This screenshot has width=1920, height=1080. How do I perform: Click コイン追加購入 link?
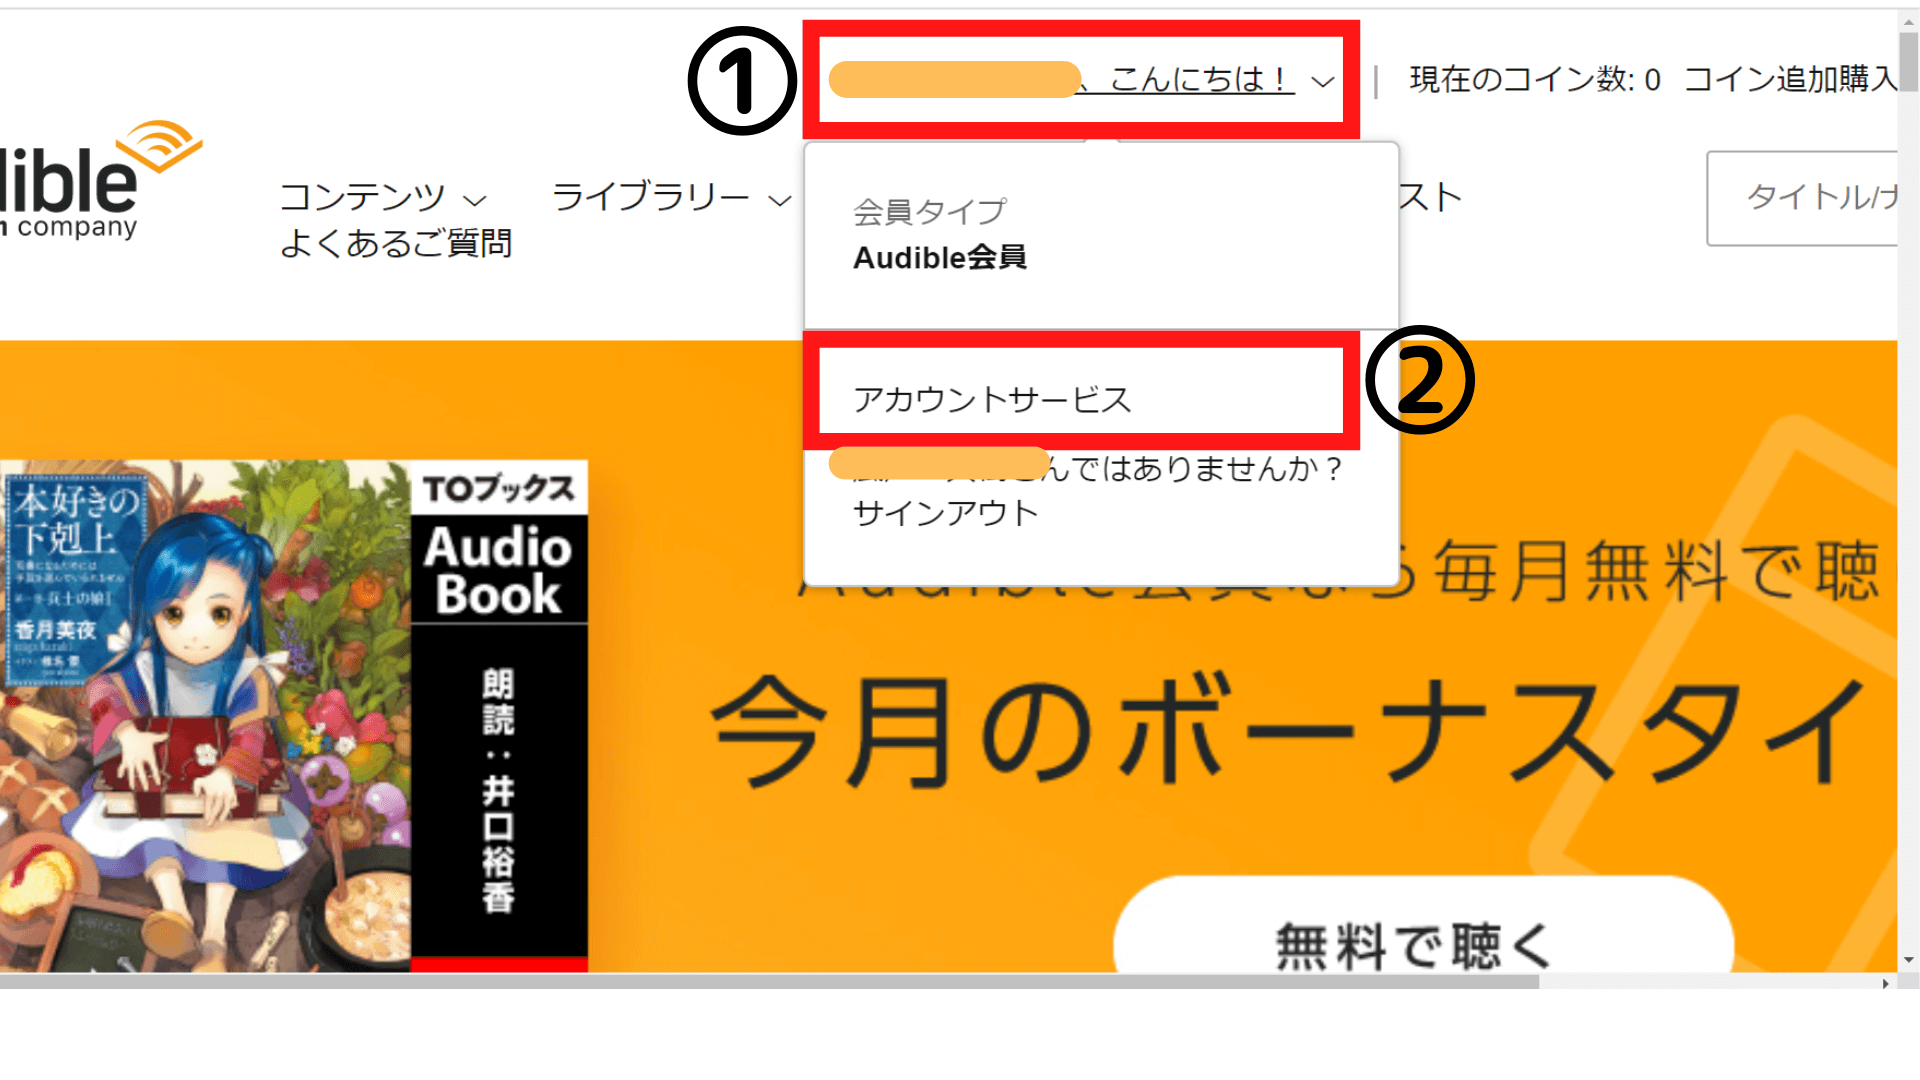point(1790,79)
